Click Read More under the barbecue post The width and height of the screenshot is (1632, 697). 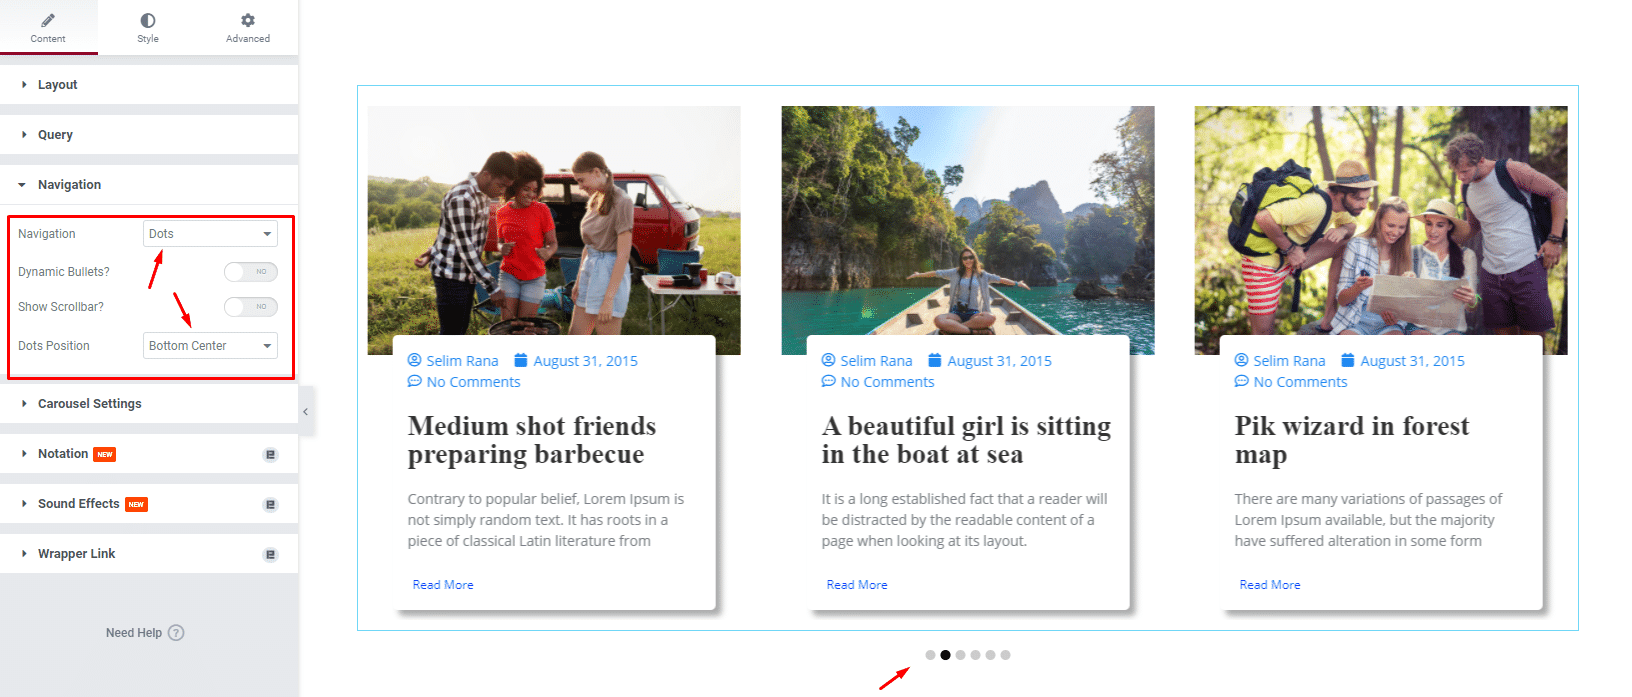[443, 585]
